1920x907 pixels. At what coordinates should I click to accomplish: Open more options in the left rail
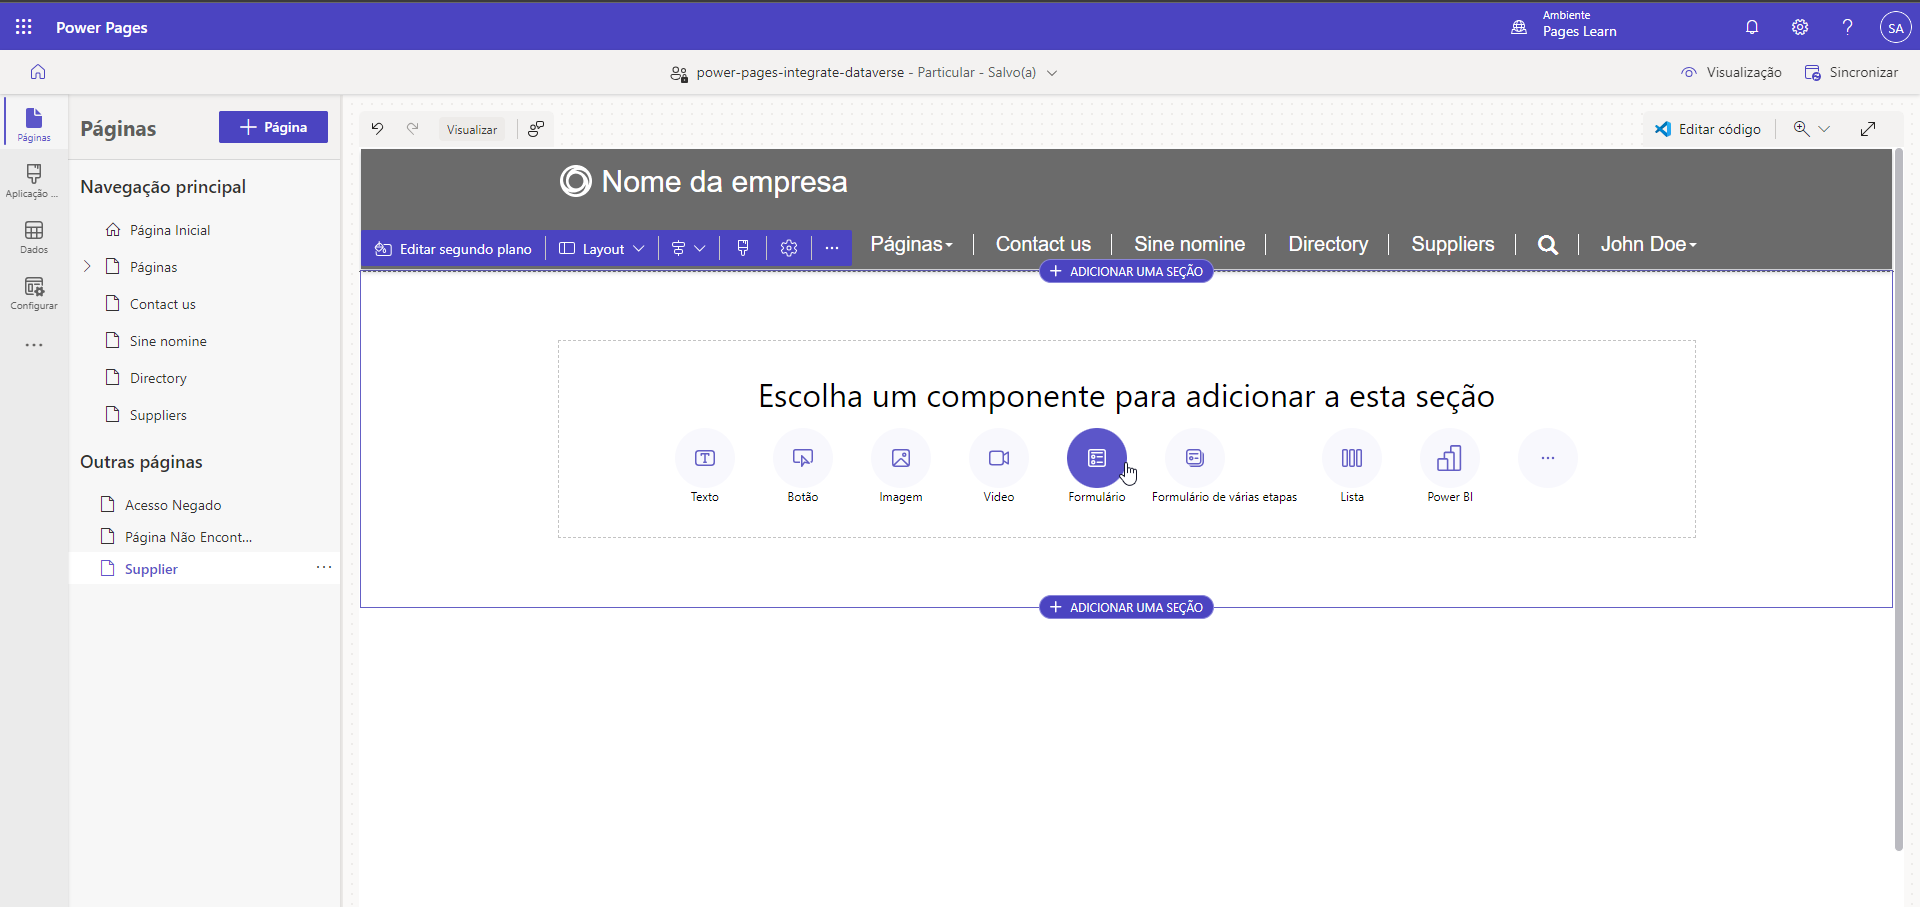coord(34,345)
